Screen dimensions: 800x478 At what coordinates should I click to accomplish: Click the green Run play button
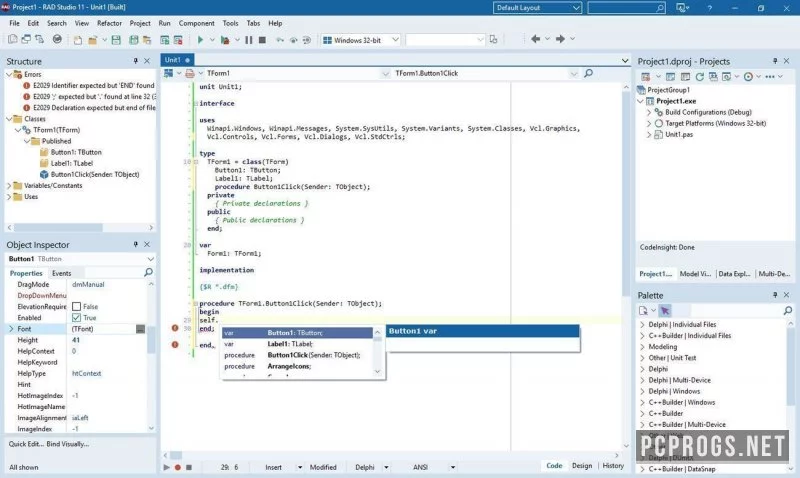200,40
